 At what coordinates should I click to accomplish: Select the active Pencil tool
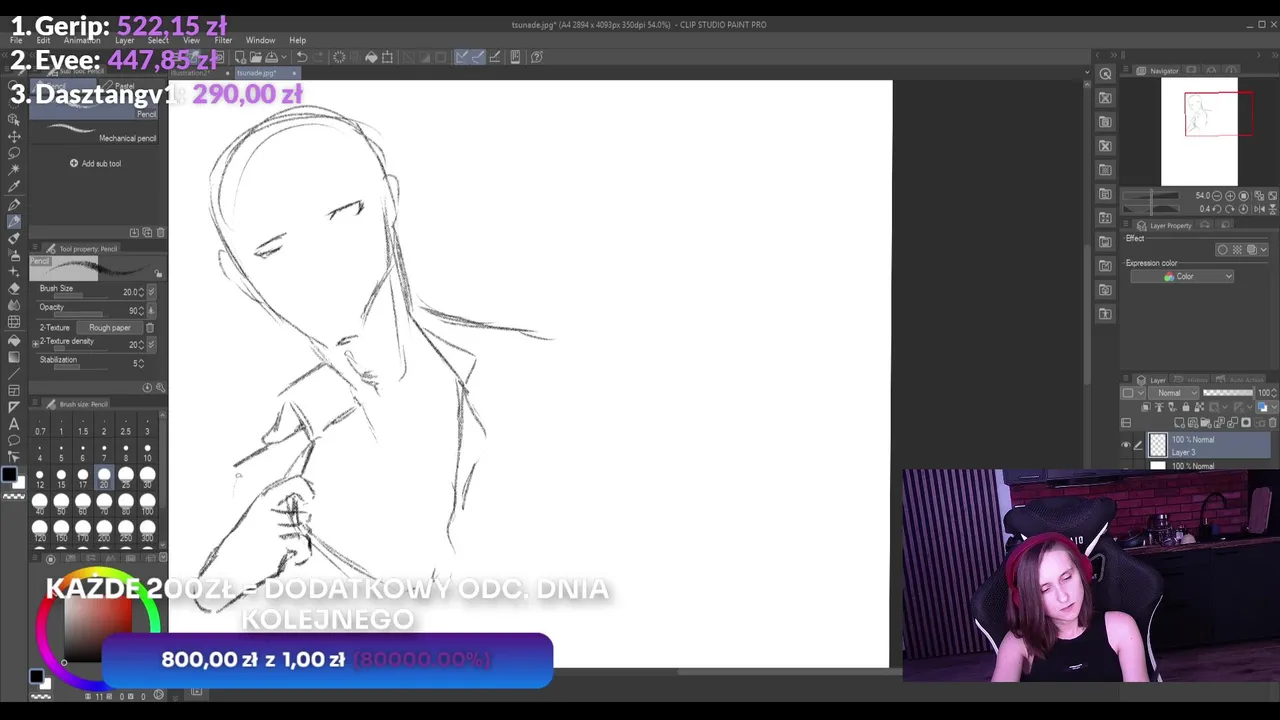coord(14,221)
